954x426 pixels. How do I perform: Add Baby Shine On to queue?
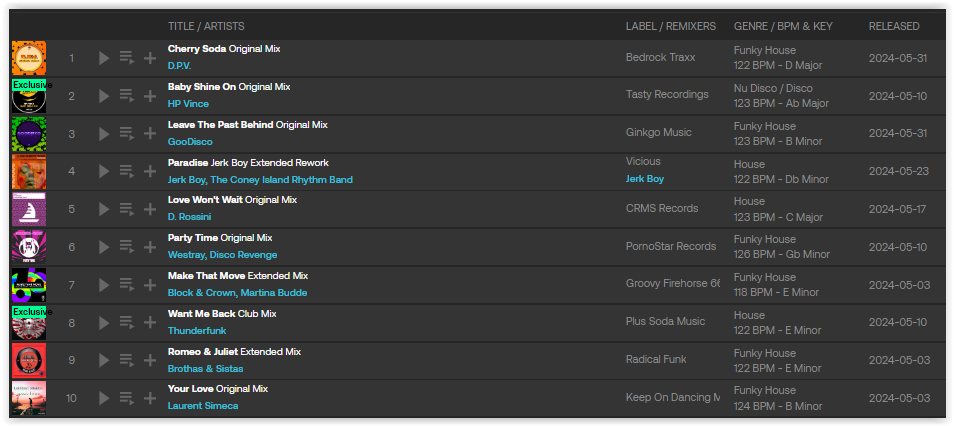[127, 96]
